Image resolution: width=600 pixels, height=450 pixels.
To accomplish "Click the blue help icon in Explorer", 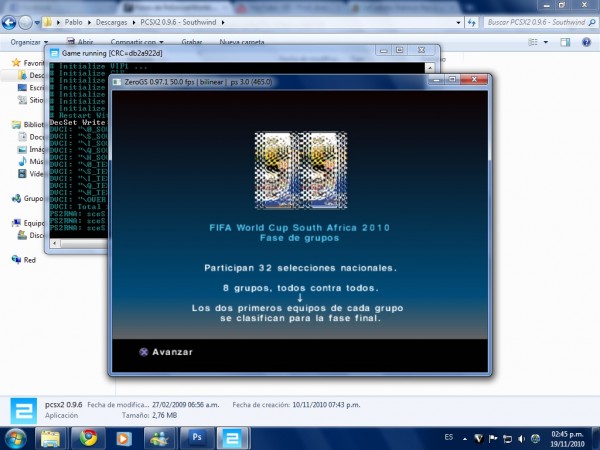I will 586,42.
